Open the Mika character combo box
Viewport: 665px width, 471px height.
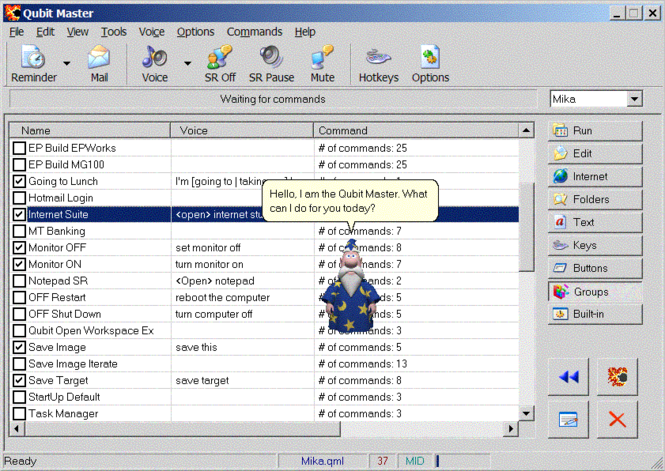[x=596, y=99]
